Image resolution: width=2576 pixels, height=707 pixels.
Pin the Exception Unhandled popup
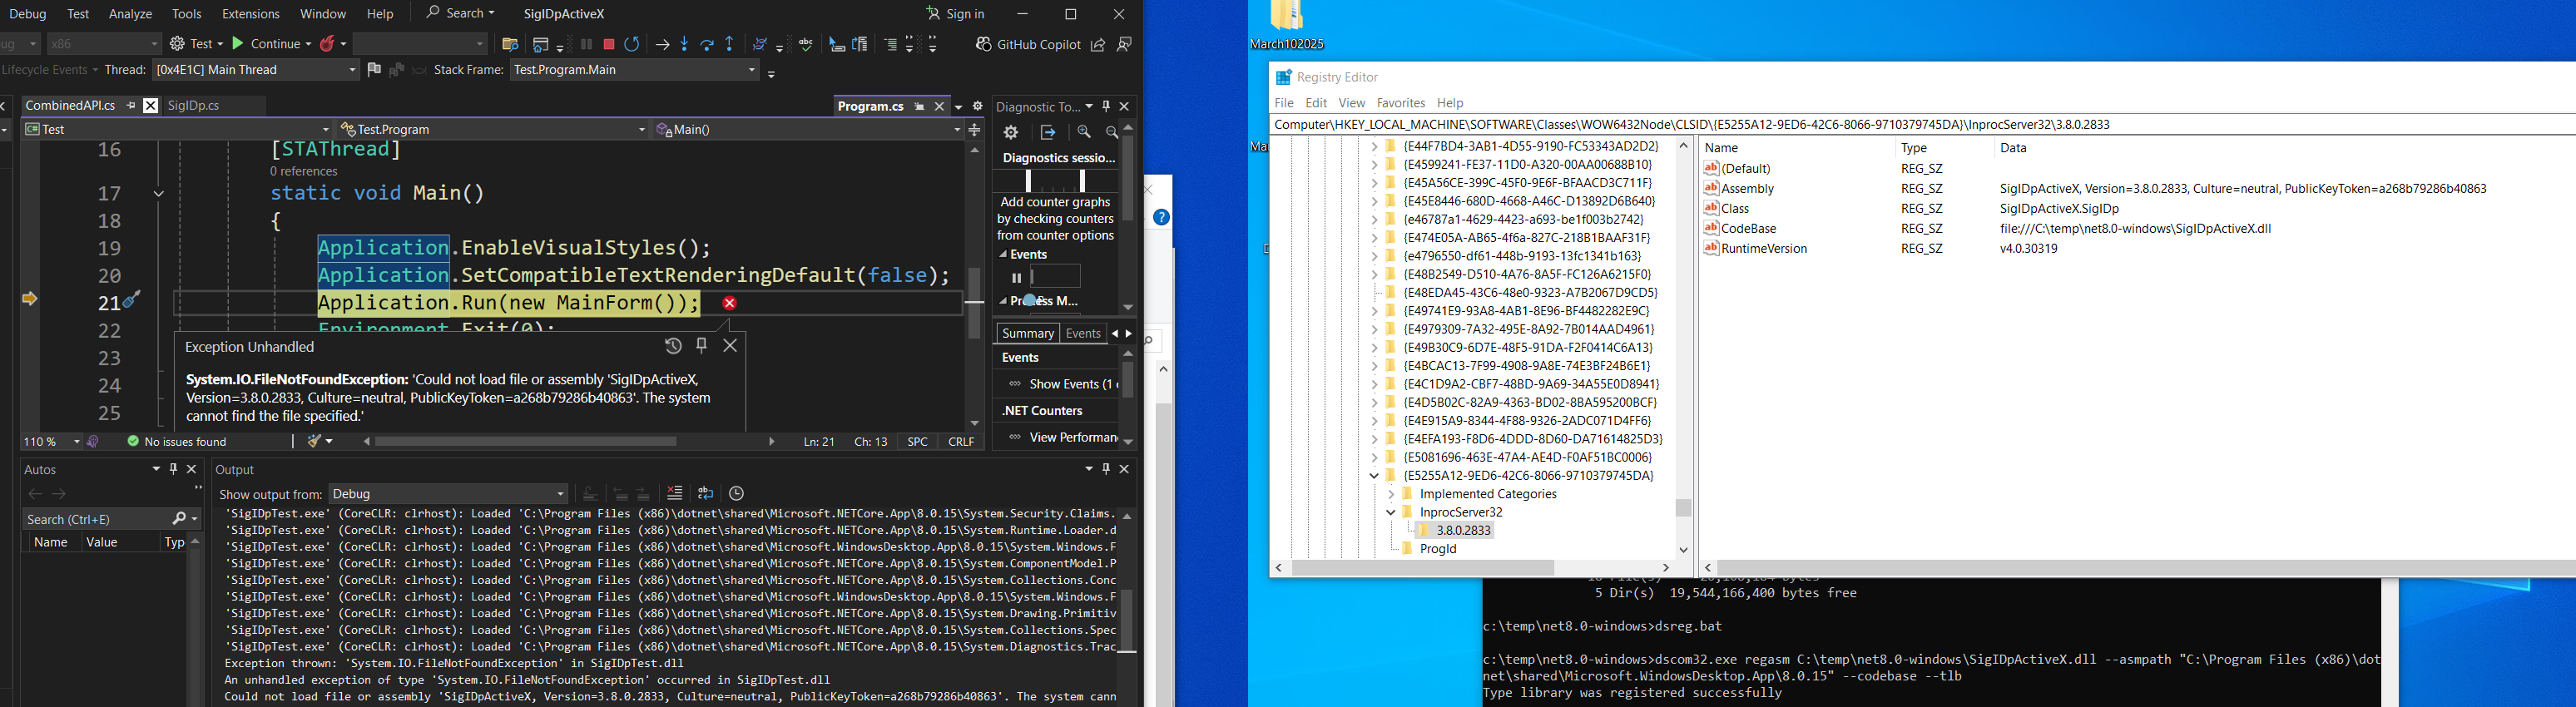point(702,345)
